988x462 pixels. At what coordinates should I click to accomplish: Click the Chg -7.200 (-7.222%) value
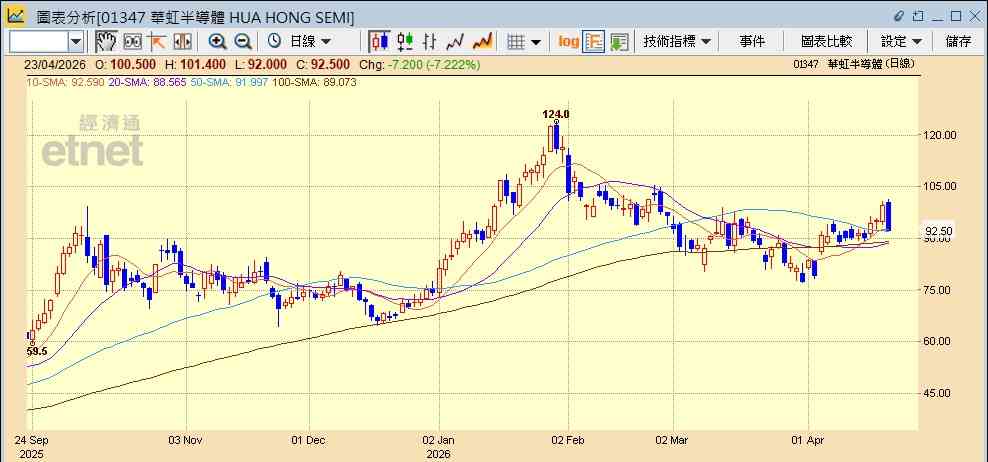[420, 64]
